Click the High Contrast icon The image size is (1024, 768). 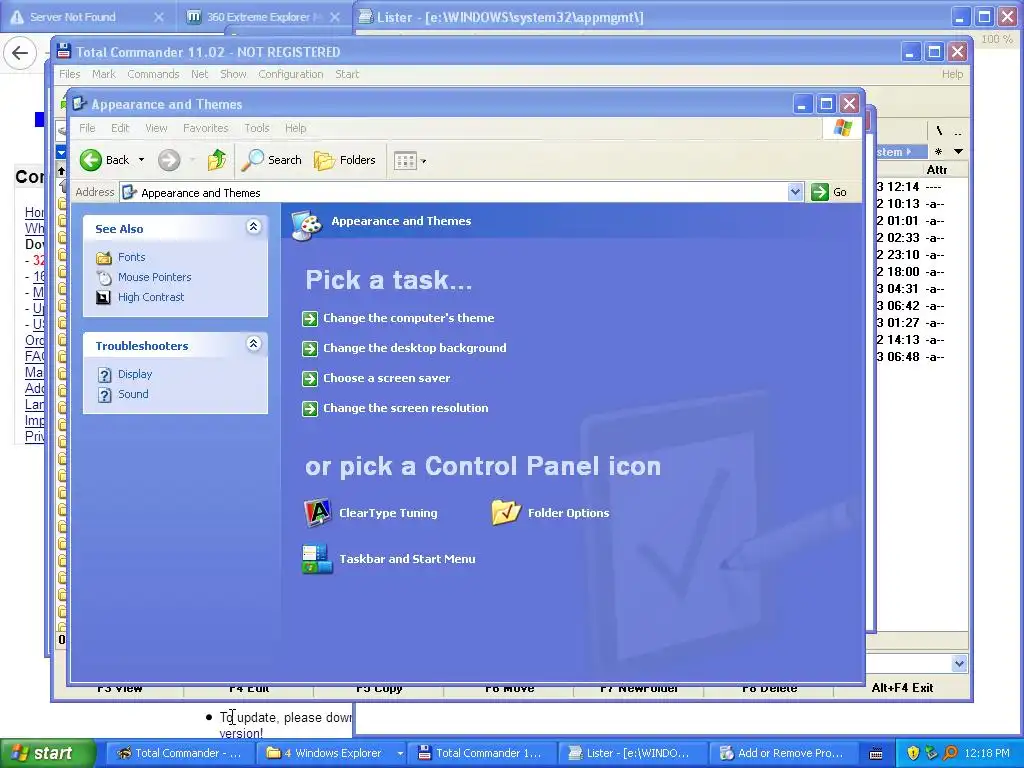(104, 298)
